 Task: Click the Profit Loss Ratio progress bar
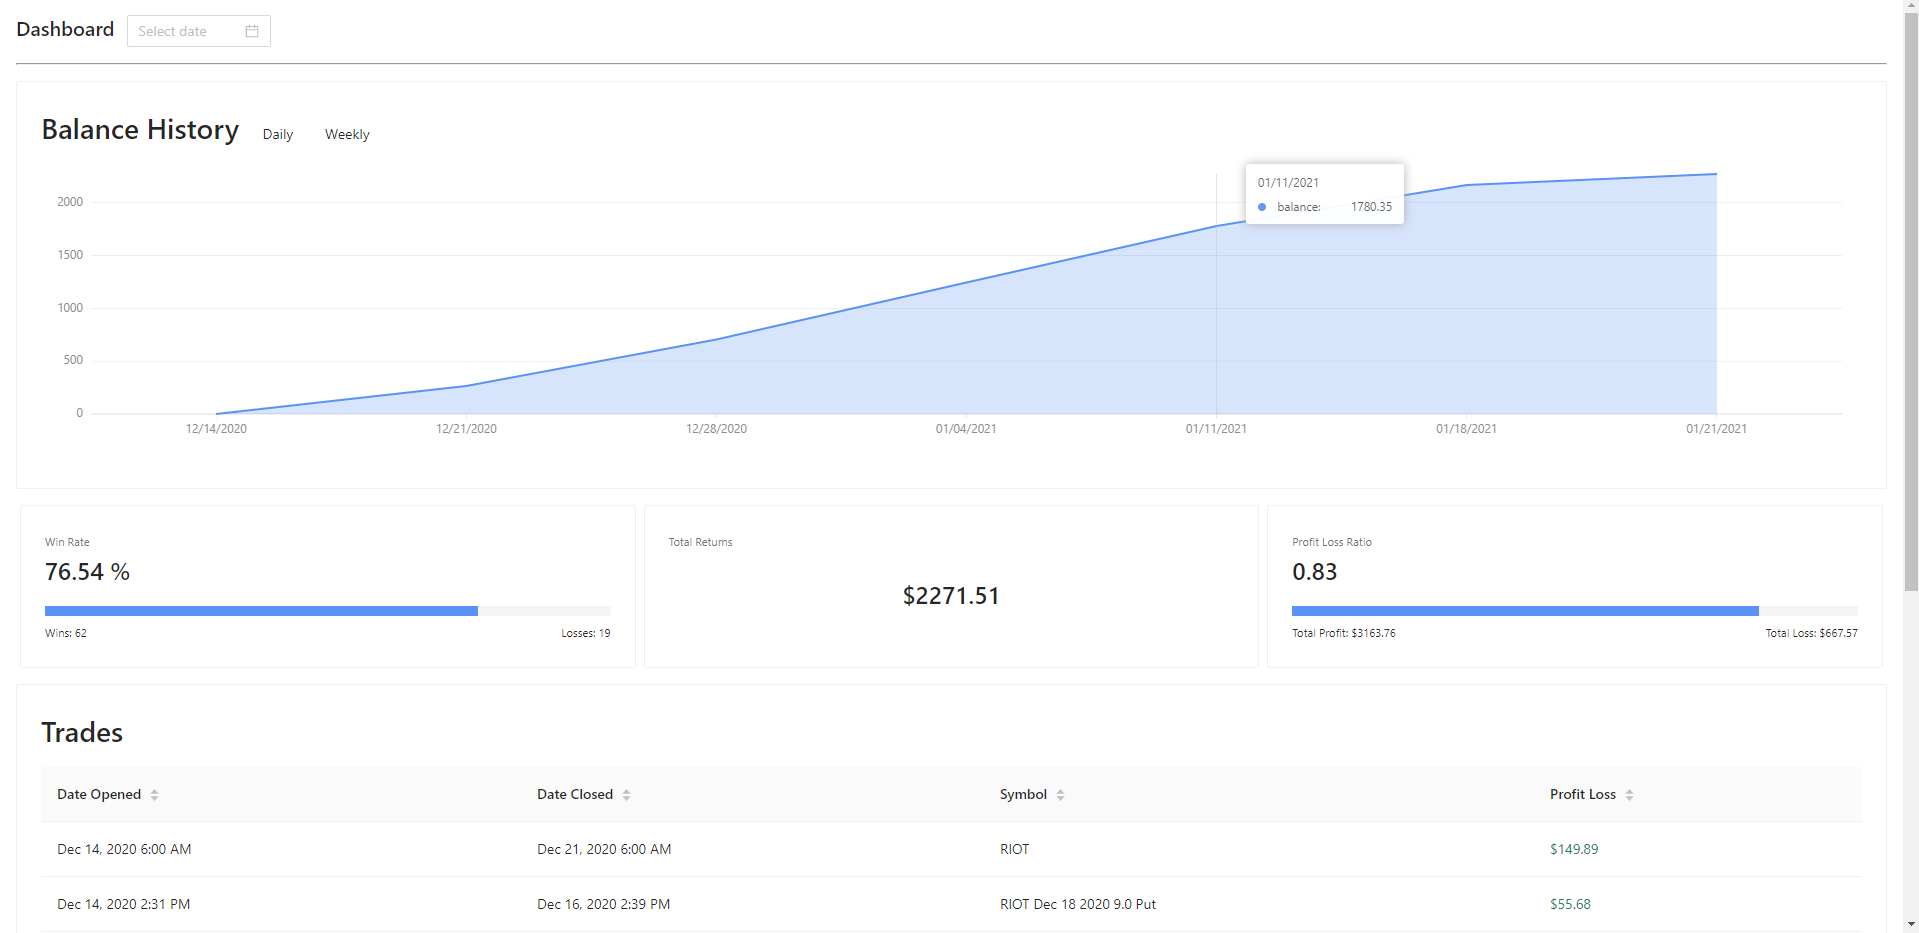coord(1574,611)
